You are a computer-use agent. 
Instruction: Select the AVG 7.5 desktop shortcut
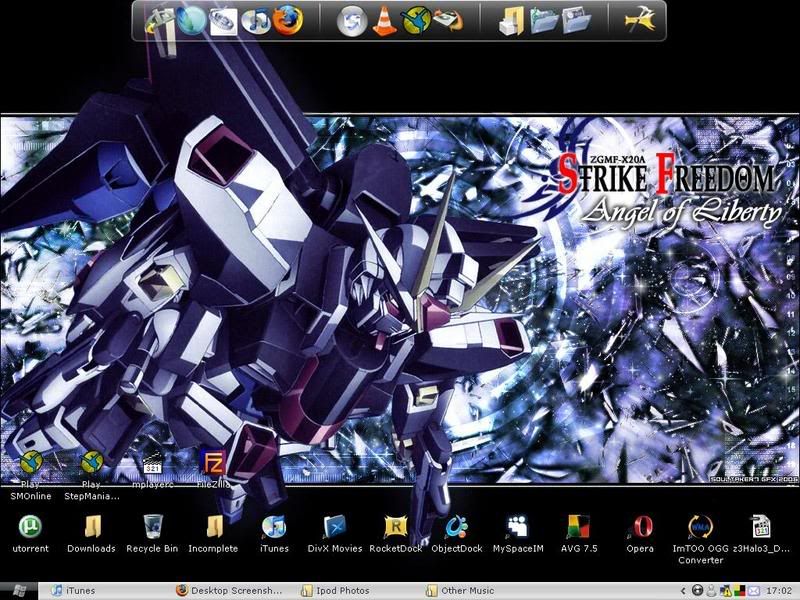click(x=579, y=534)
